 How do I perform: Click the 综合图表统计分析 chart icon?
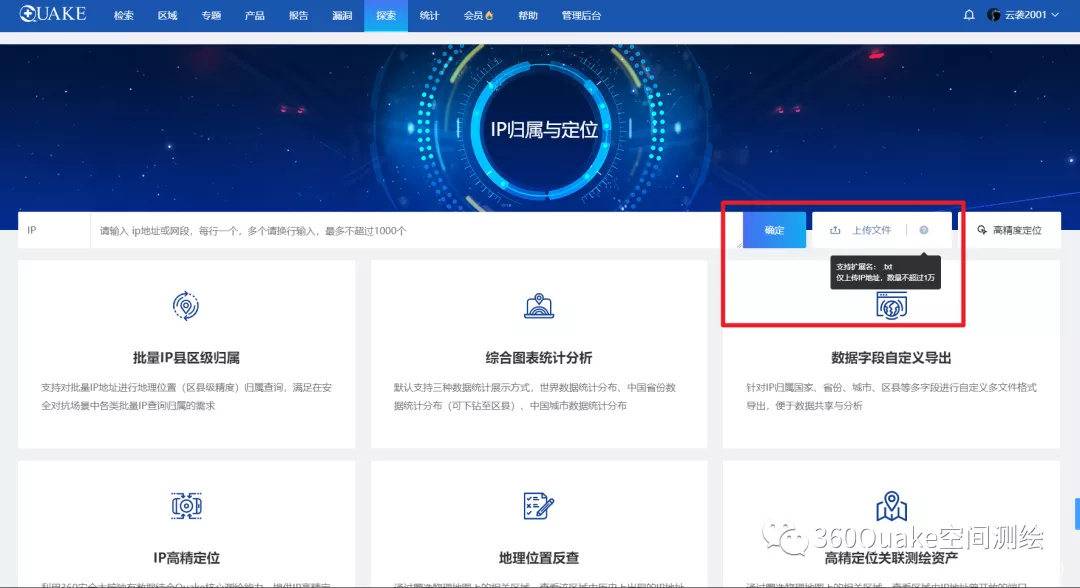tap(539, 306)
